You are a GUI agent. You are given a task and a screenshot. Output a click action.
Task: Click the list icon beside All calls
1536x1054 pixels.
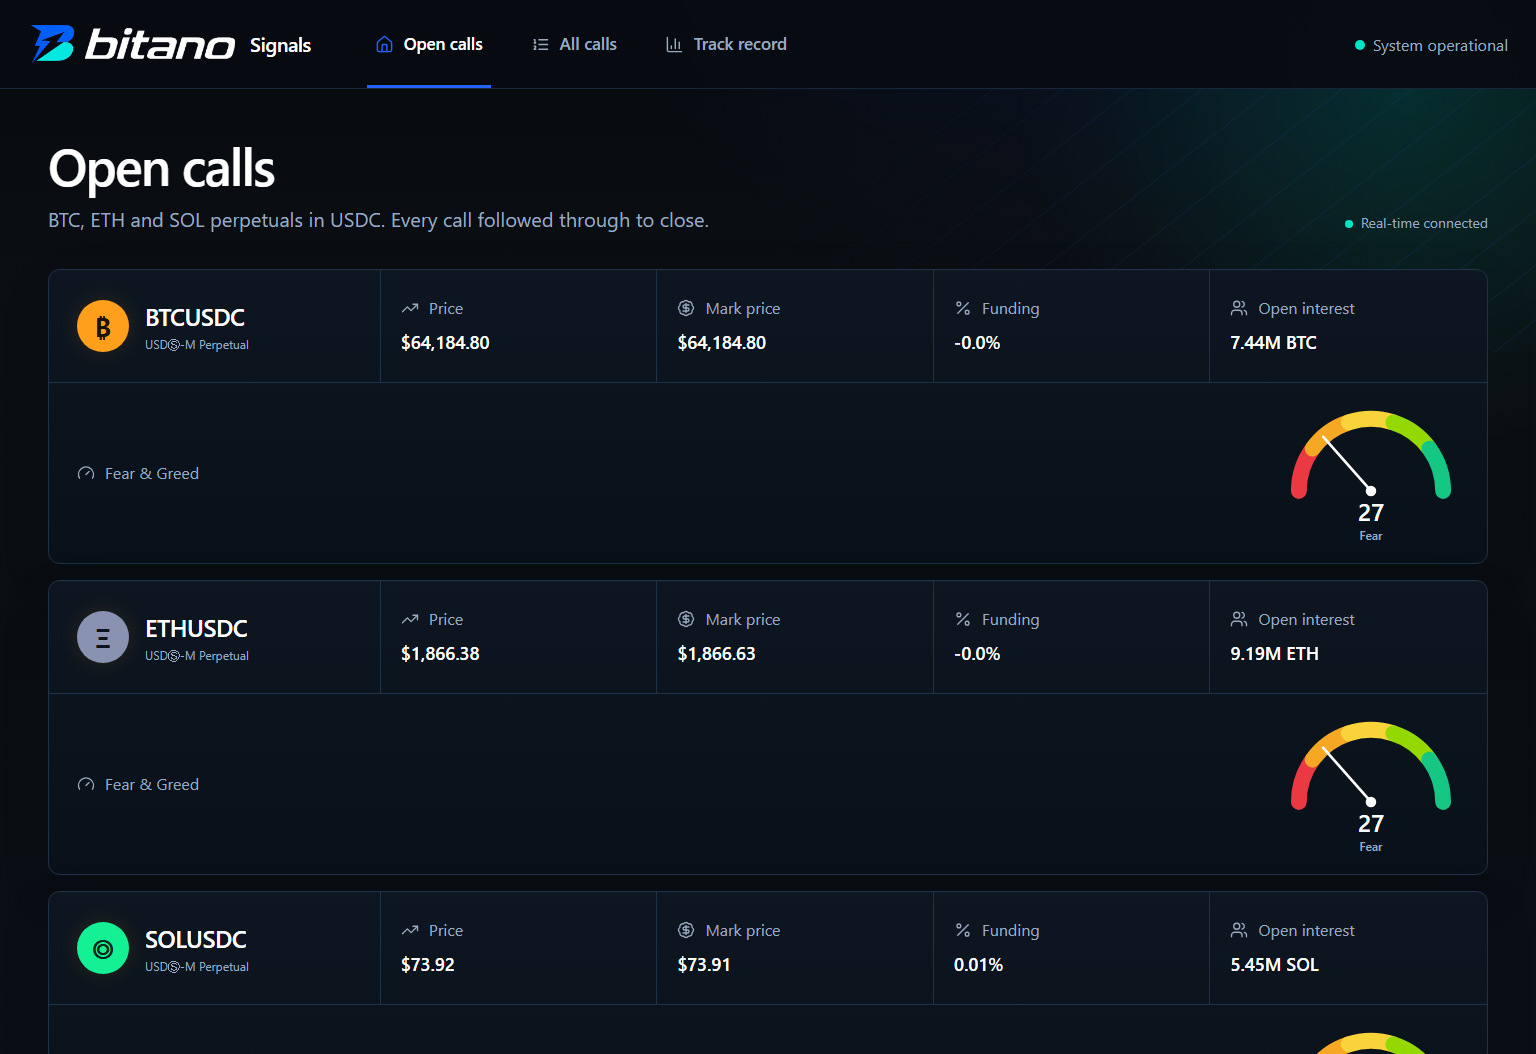click(x=541, y=45)
